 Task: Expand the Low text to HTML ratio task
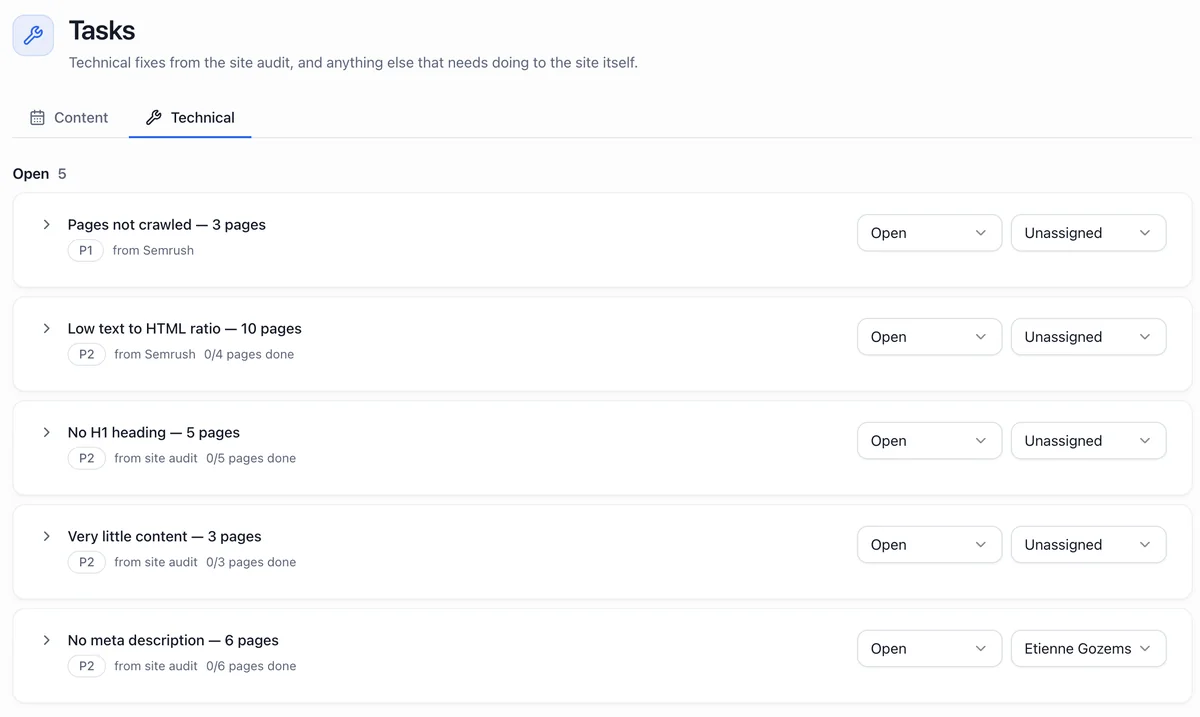tap(46, 328)
